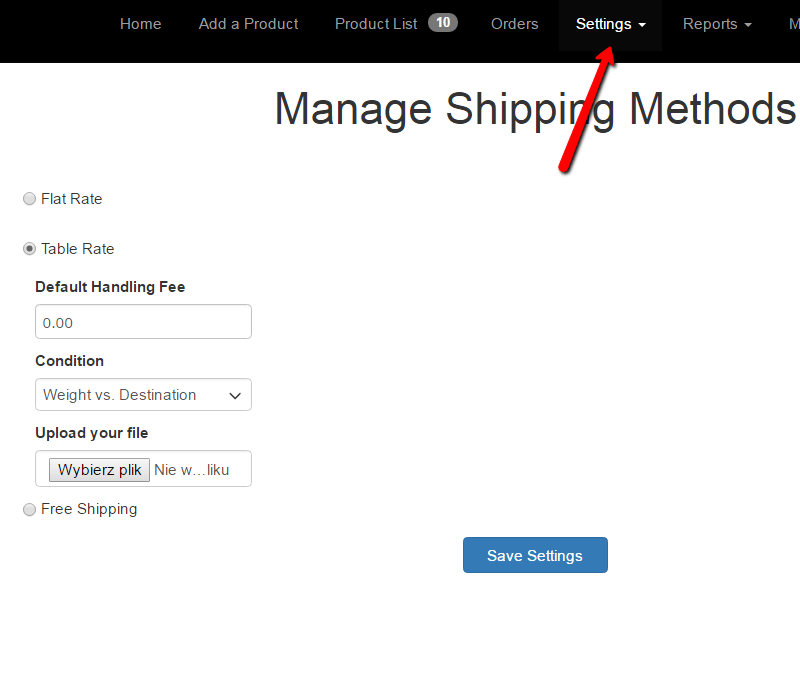Click the caret arrow next to Settings
The width and height of the screenshot is (800, 700).
(x=641, y=25)
